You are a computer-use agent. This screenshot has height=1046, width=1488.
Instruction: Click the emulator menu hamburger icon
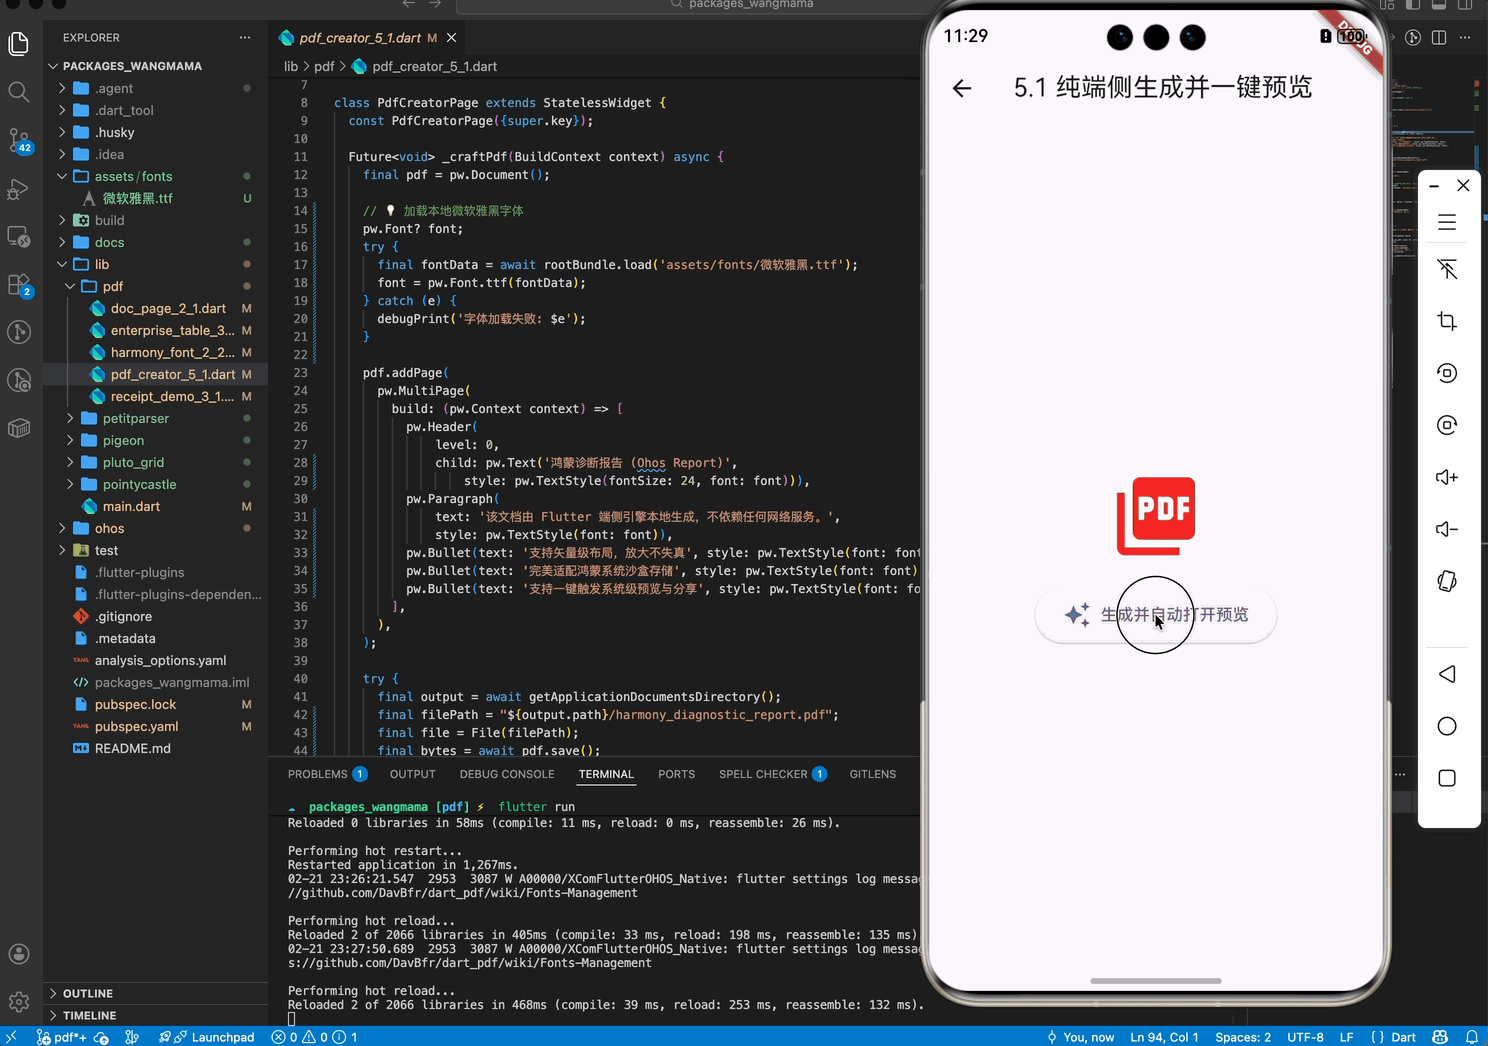click(1447, 222)
